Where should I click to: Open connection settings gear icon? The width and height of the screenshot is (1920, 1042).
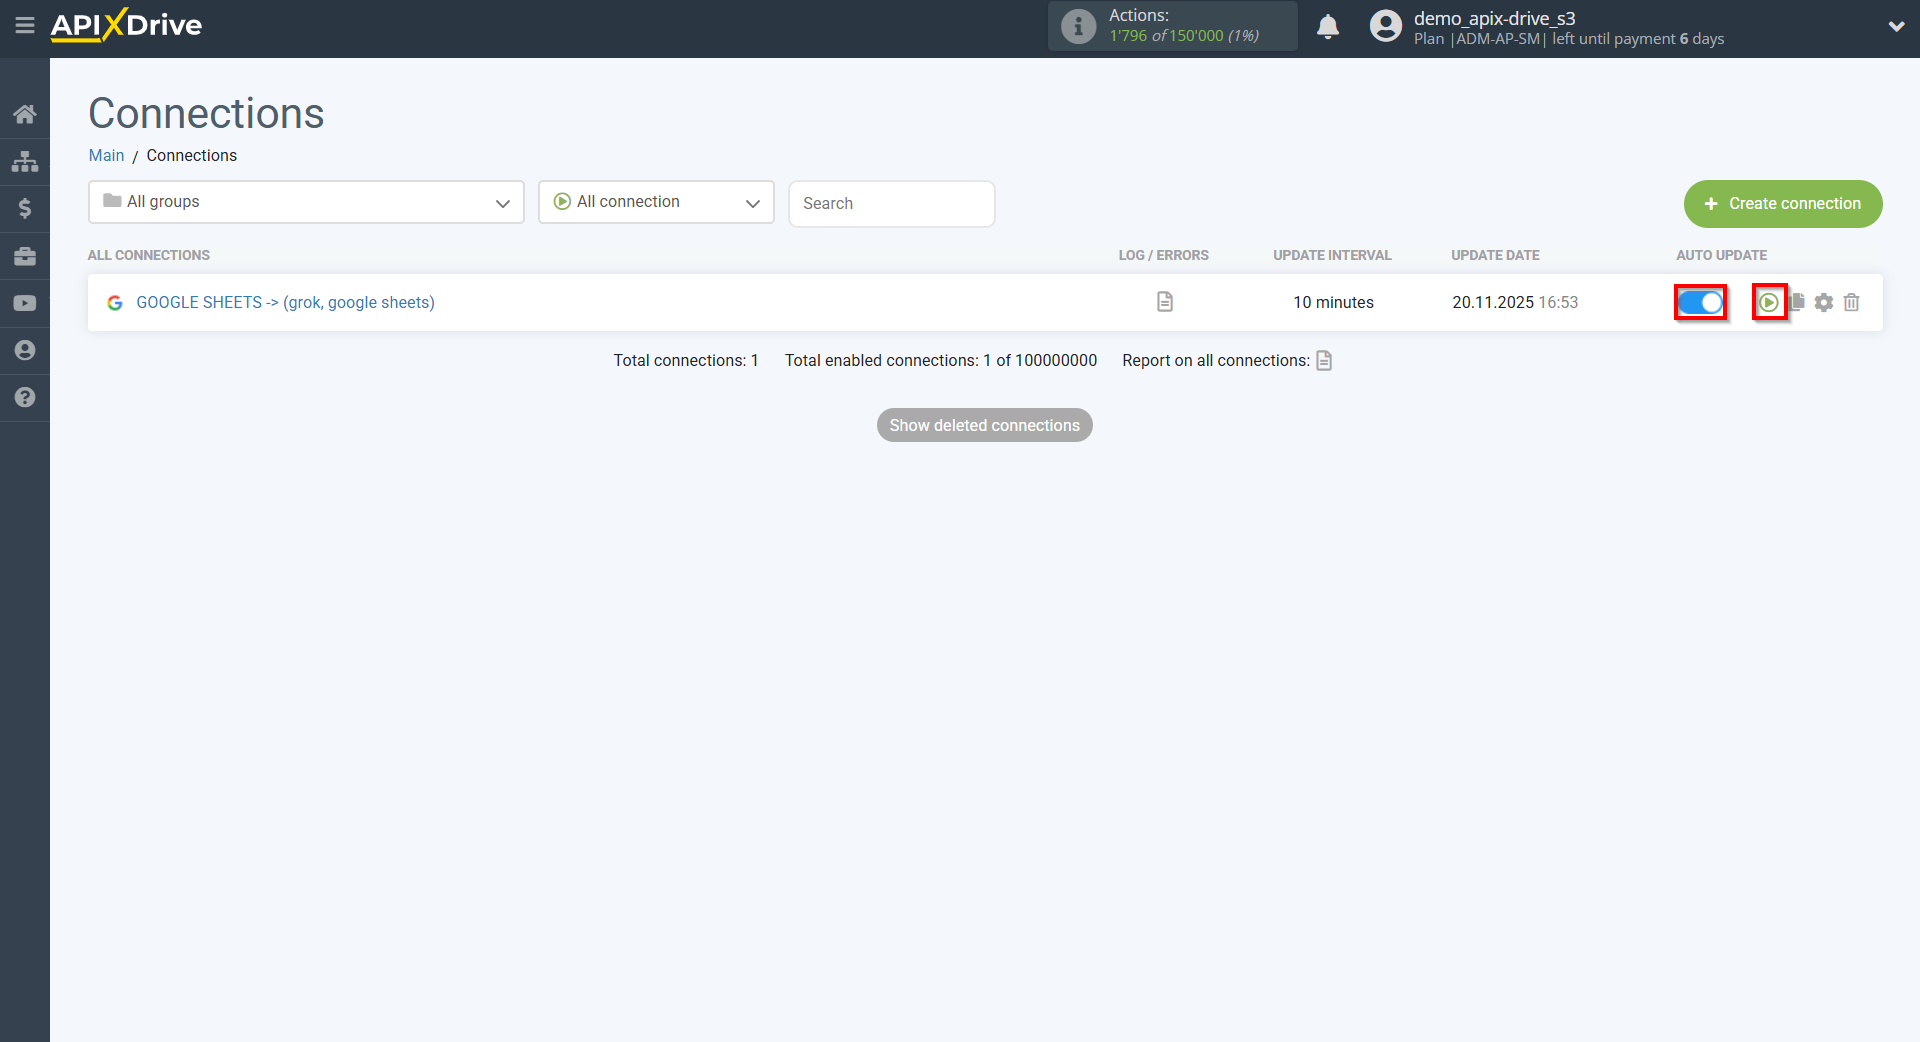point(1824,302)
